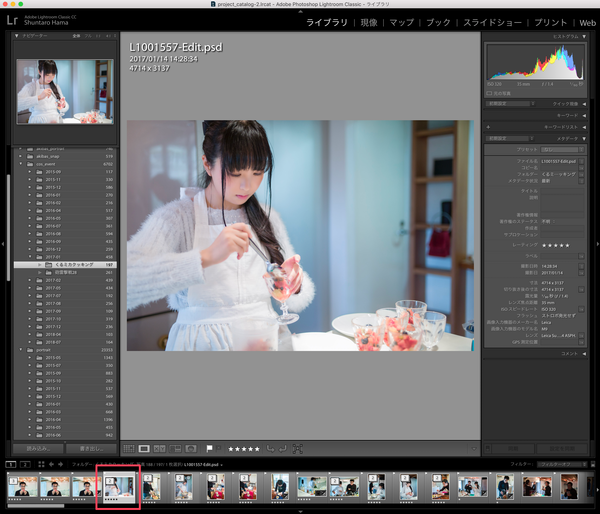Click the left panel vertical scrollbar
Image resolution: width=600 pixels, height=514 pixels.
tap(8, 228)
